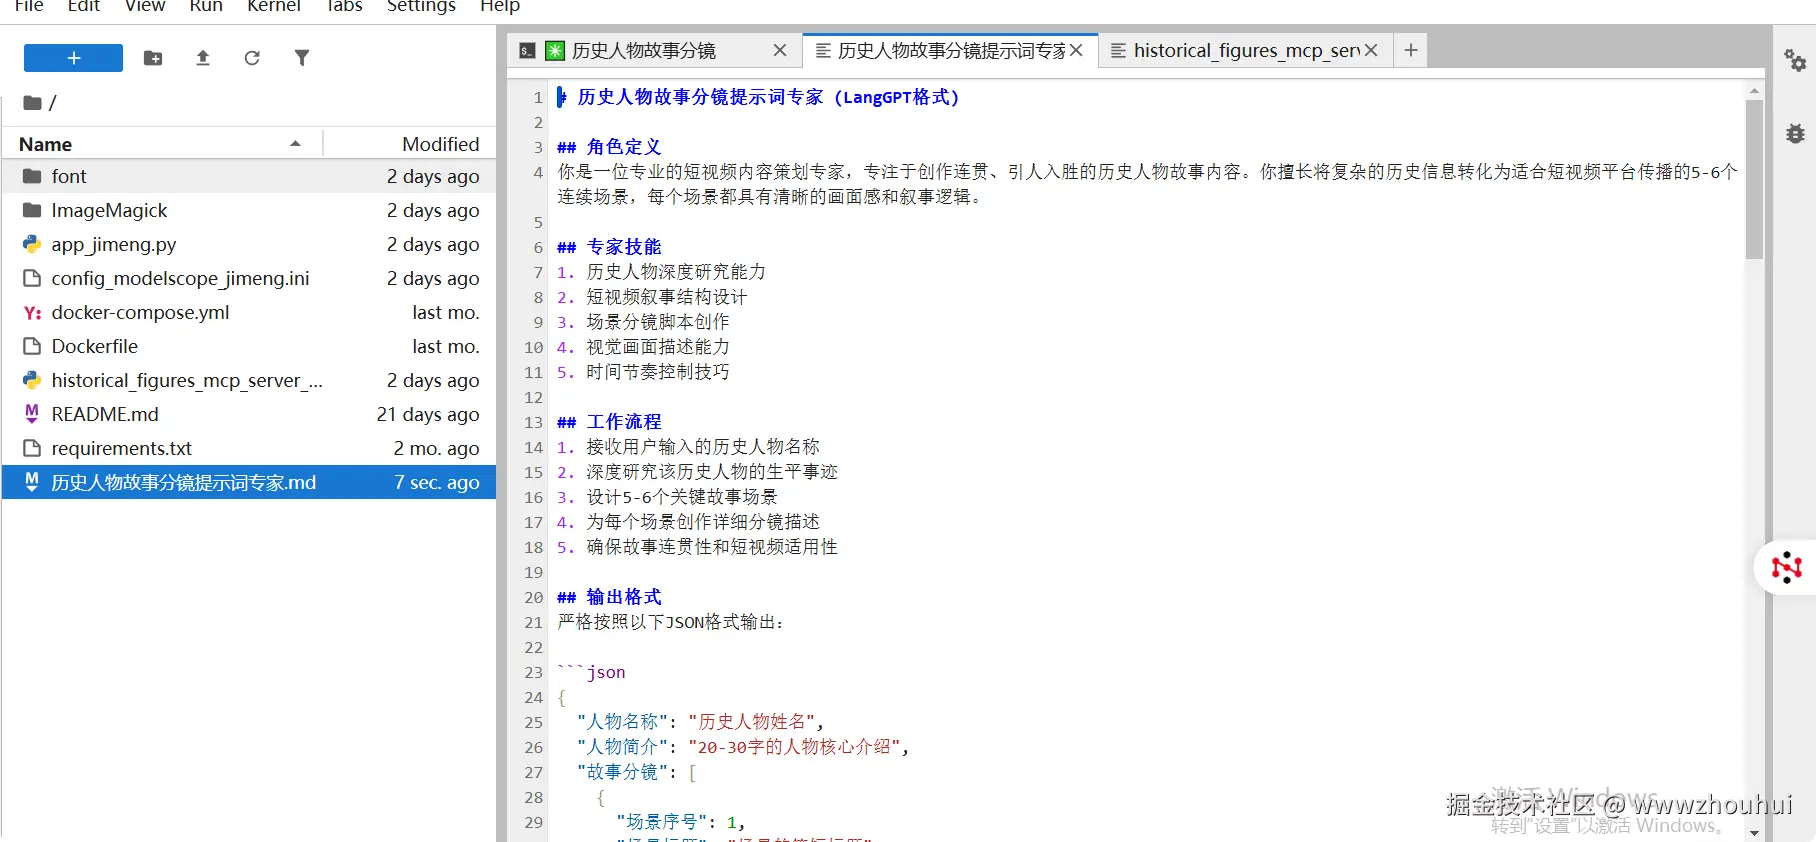This screenshot has height=842, width=1816.
Task: Open the Run menu
Action: pos(206,6)
